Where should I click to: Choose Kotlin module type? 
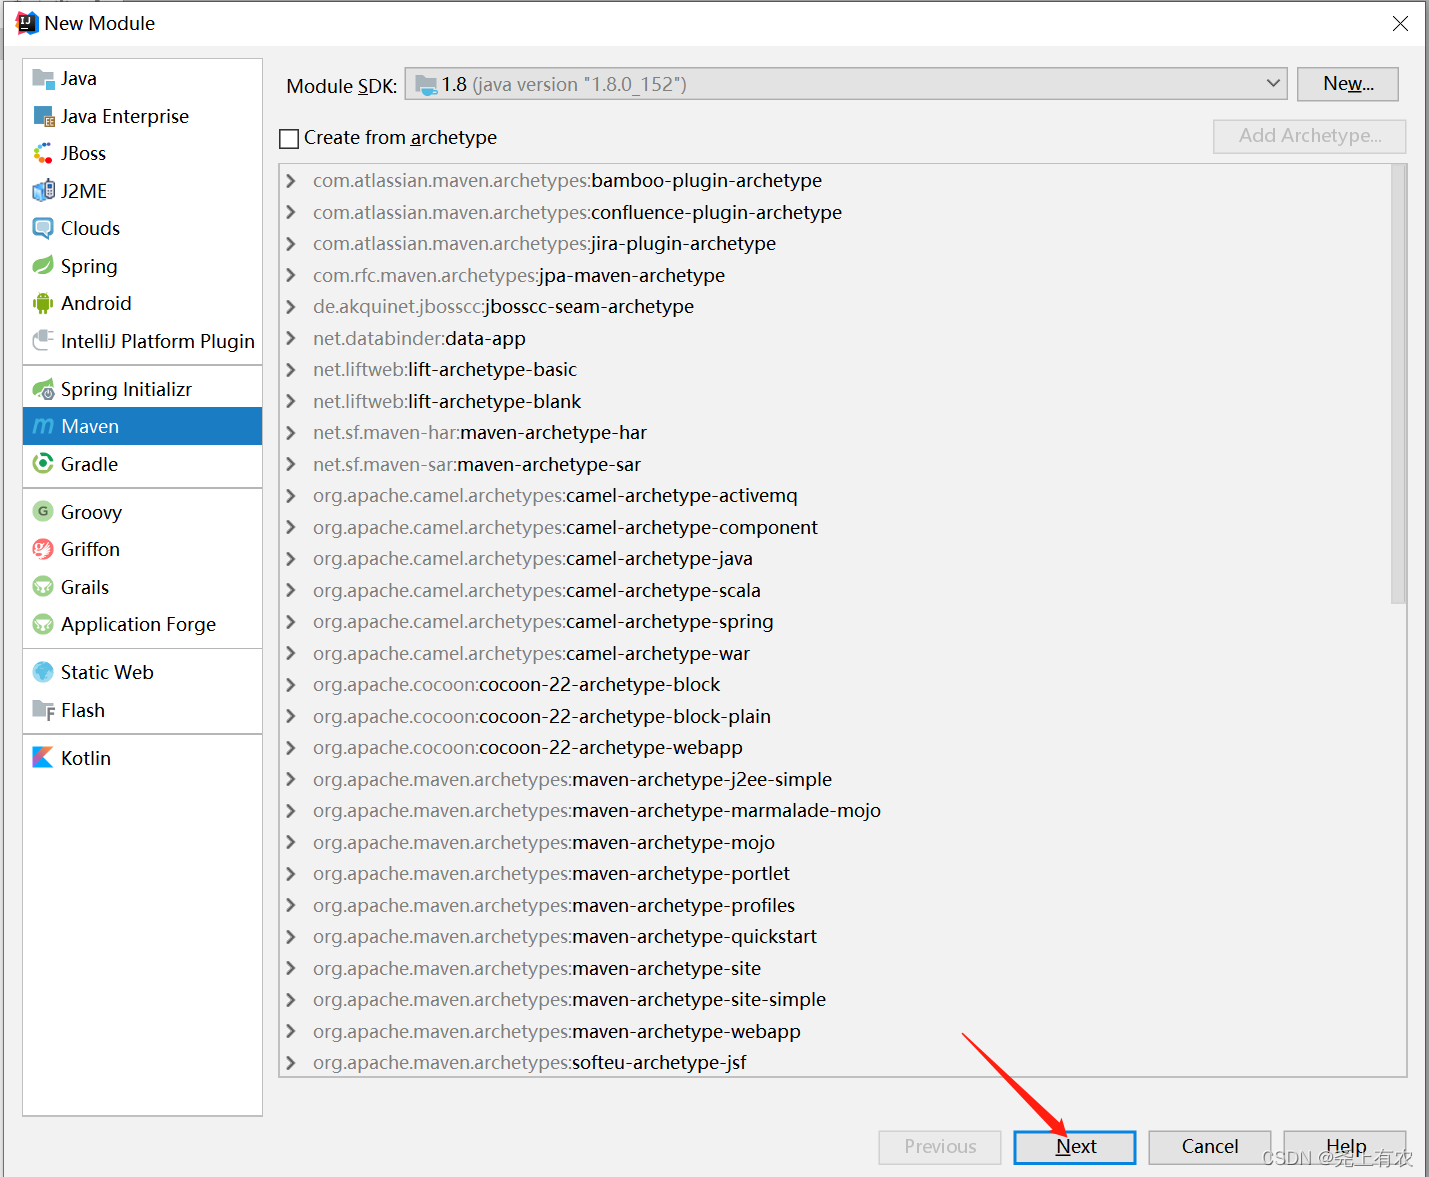click(142, 758)
